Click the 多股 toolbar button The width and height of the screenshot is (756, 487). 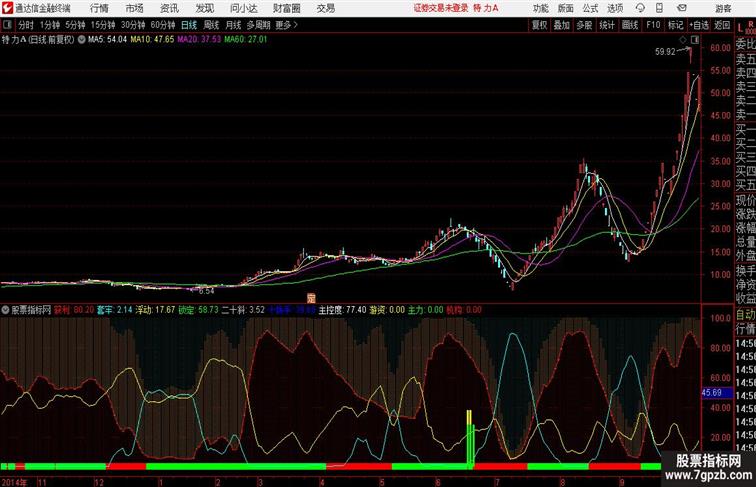[584, 25]
